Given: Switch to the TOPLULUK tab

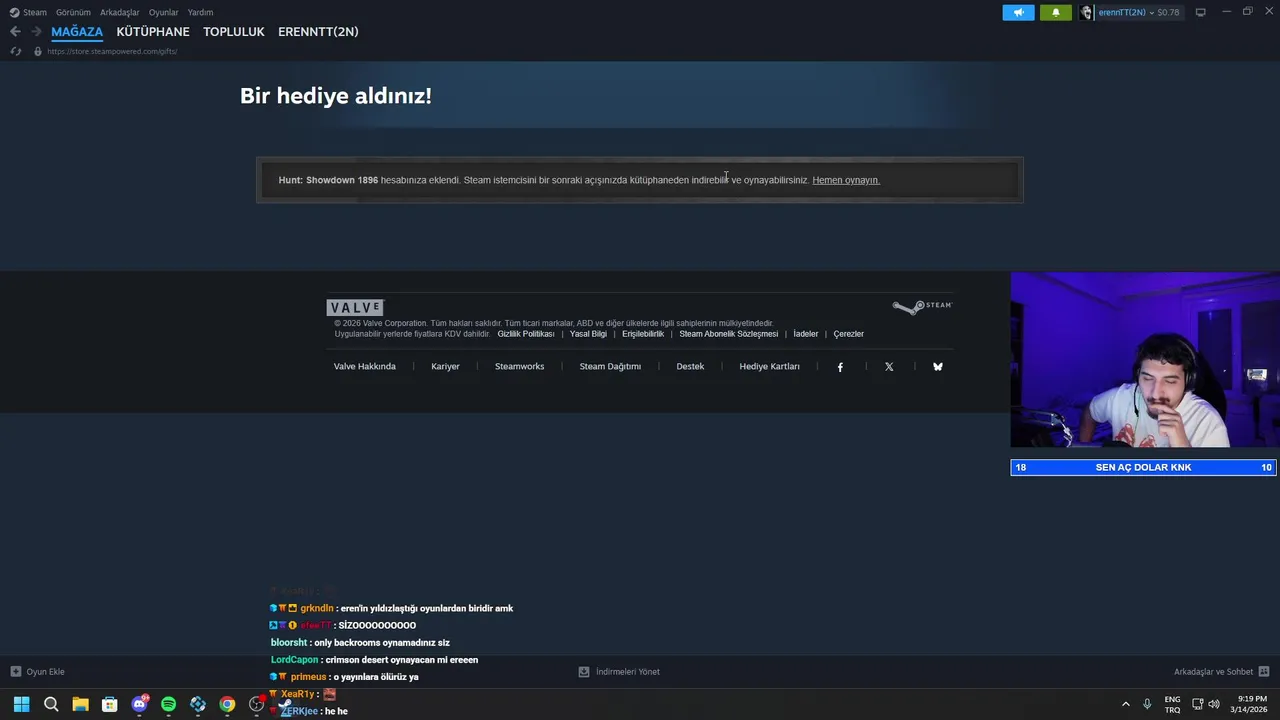Looking at the screenshot, I should 234,32.
